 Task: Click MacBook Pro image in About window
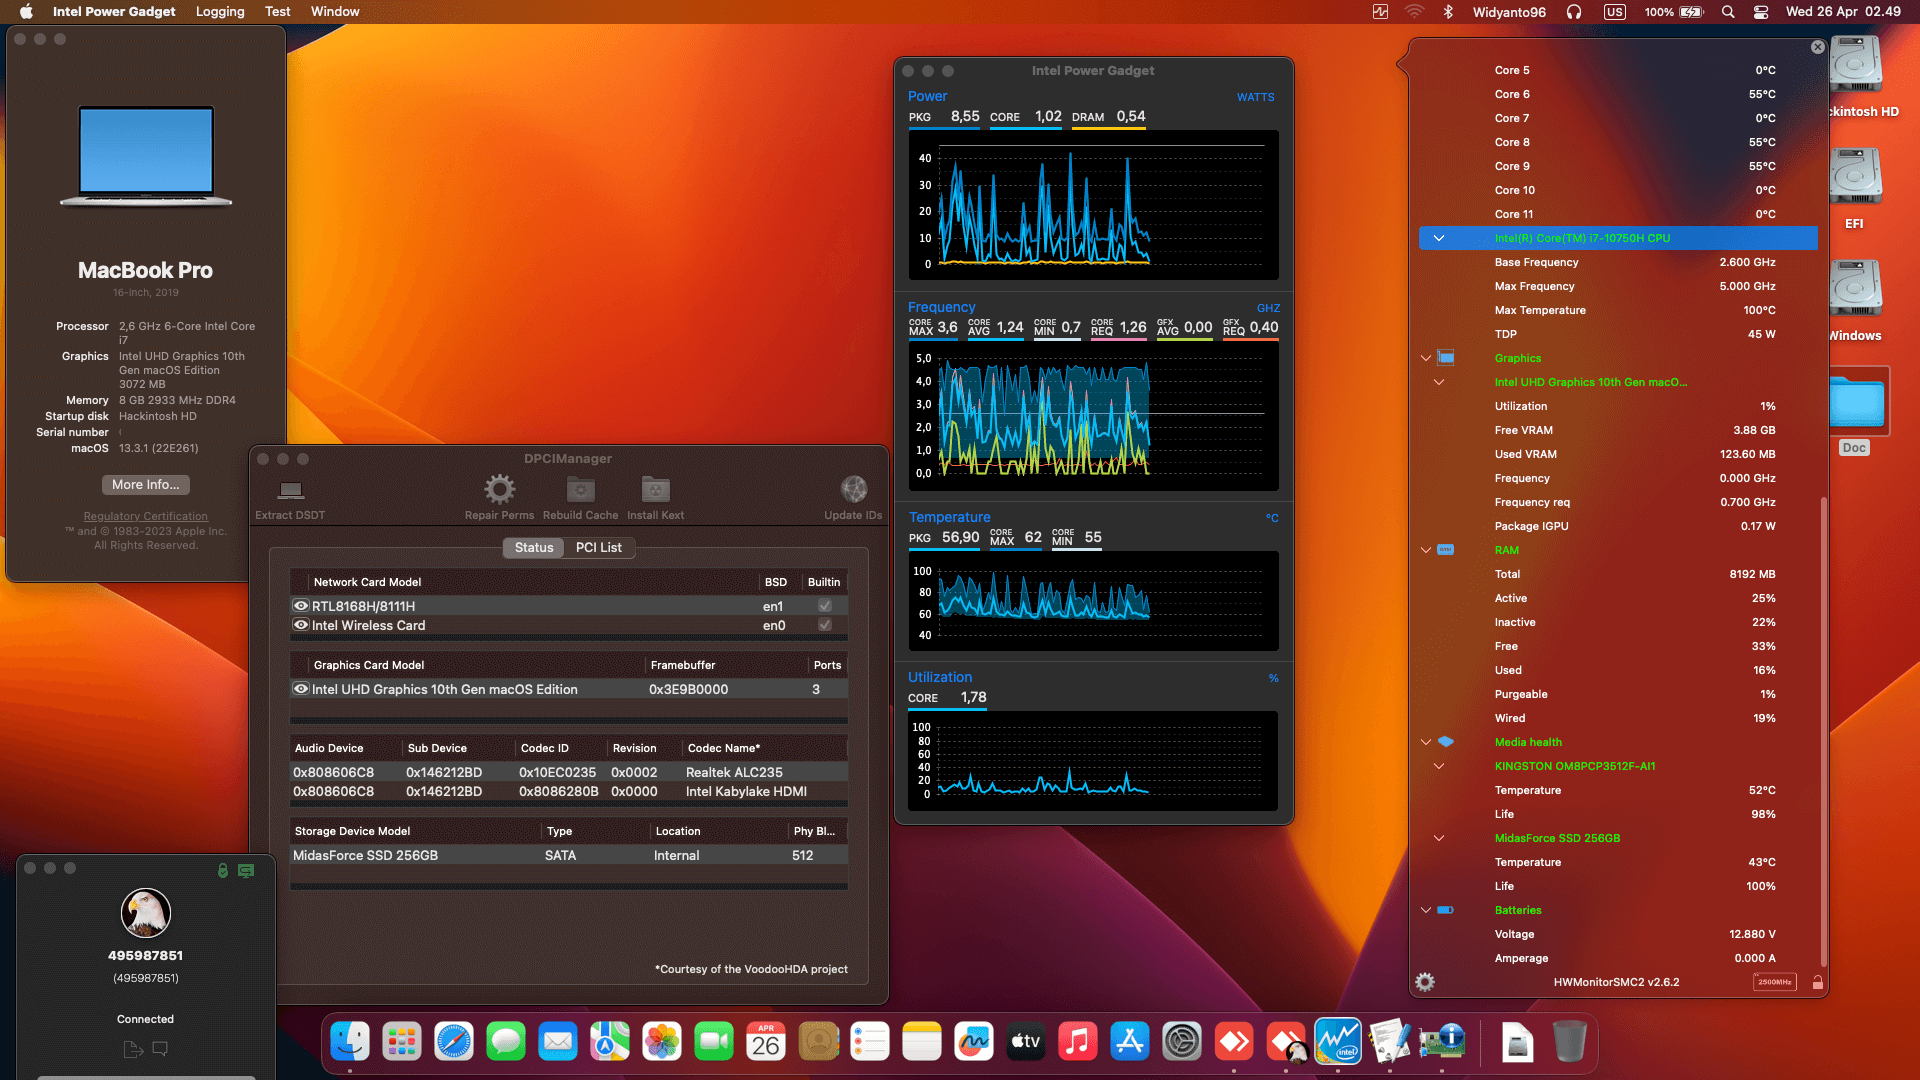coord(146,156)
